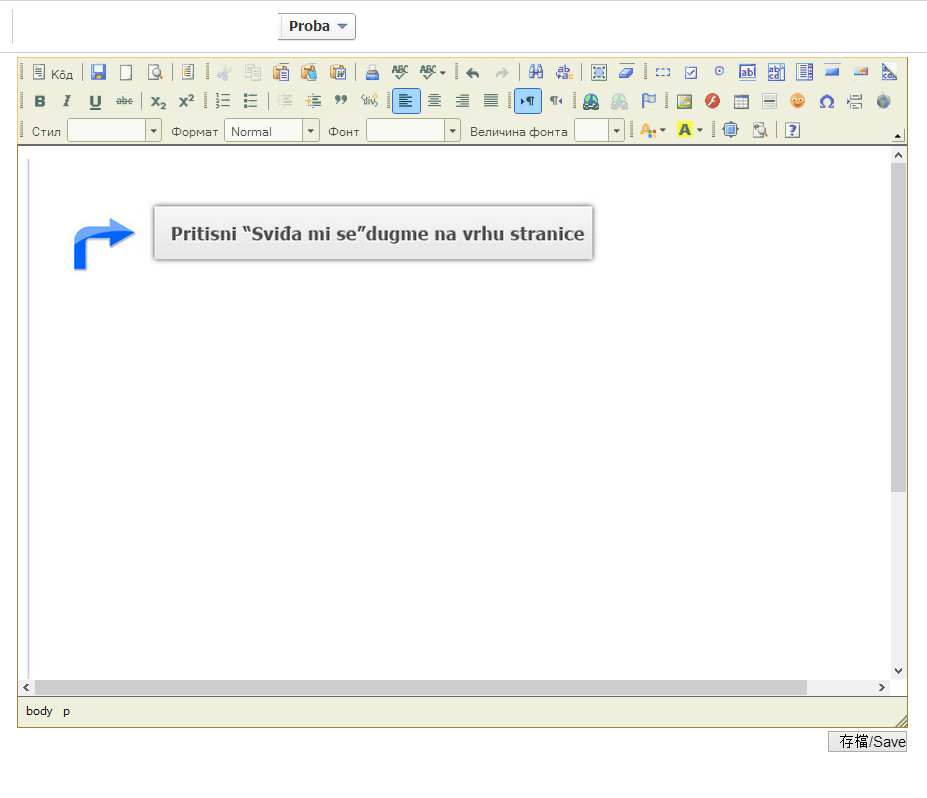Viewport: 927px width, 798px height.
Task: Open the Proba dropdown
Action: tap(317, 27)
